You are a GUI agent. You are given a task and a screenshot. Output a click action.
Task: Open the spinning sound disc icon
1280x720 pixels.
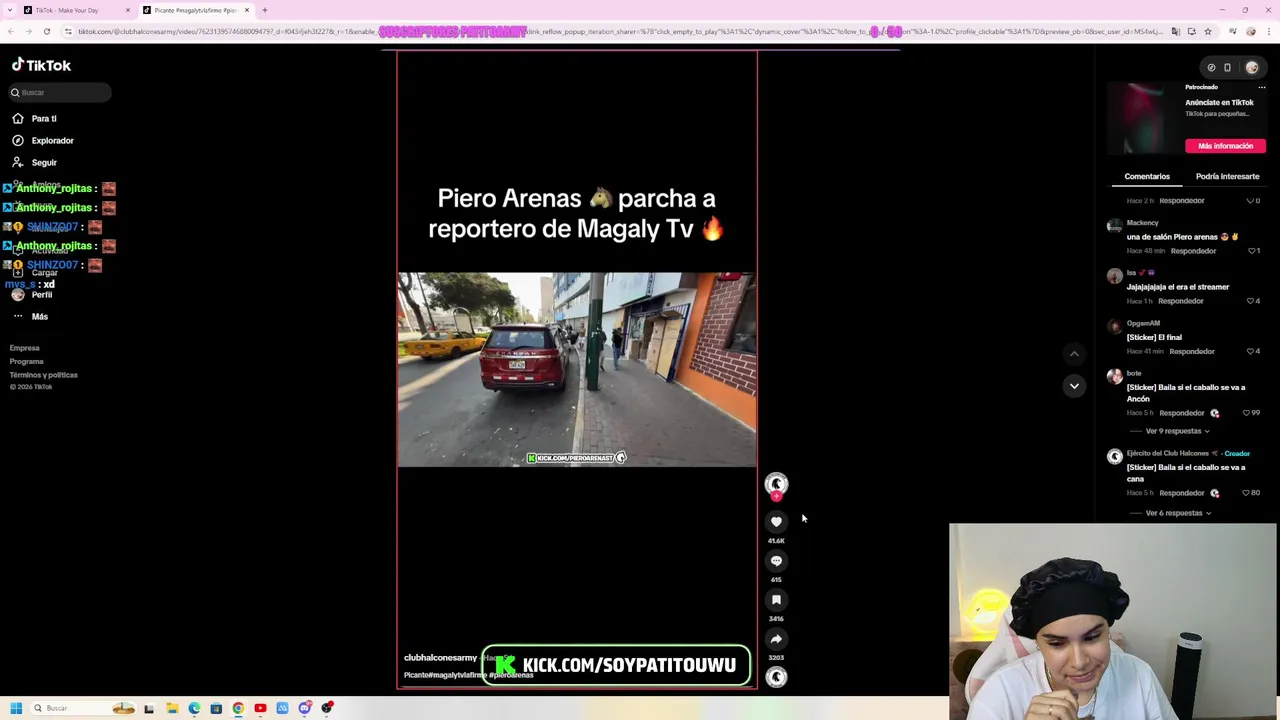776,677
